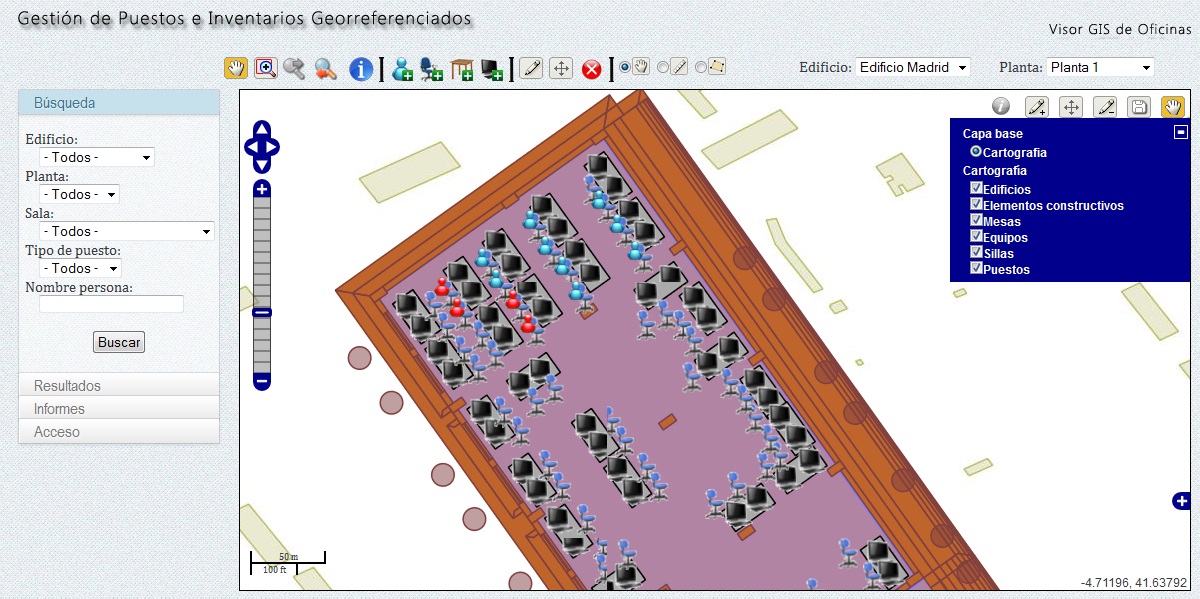Click the grey info icon in the map toolbar
This screenshot has height=599, width=1200.
click(x=1001, y=106)
